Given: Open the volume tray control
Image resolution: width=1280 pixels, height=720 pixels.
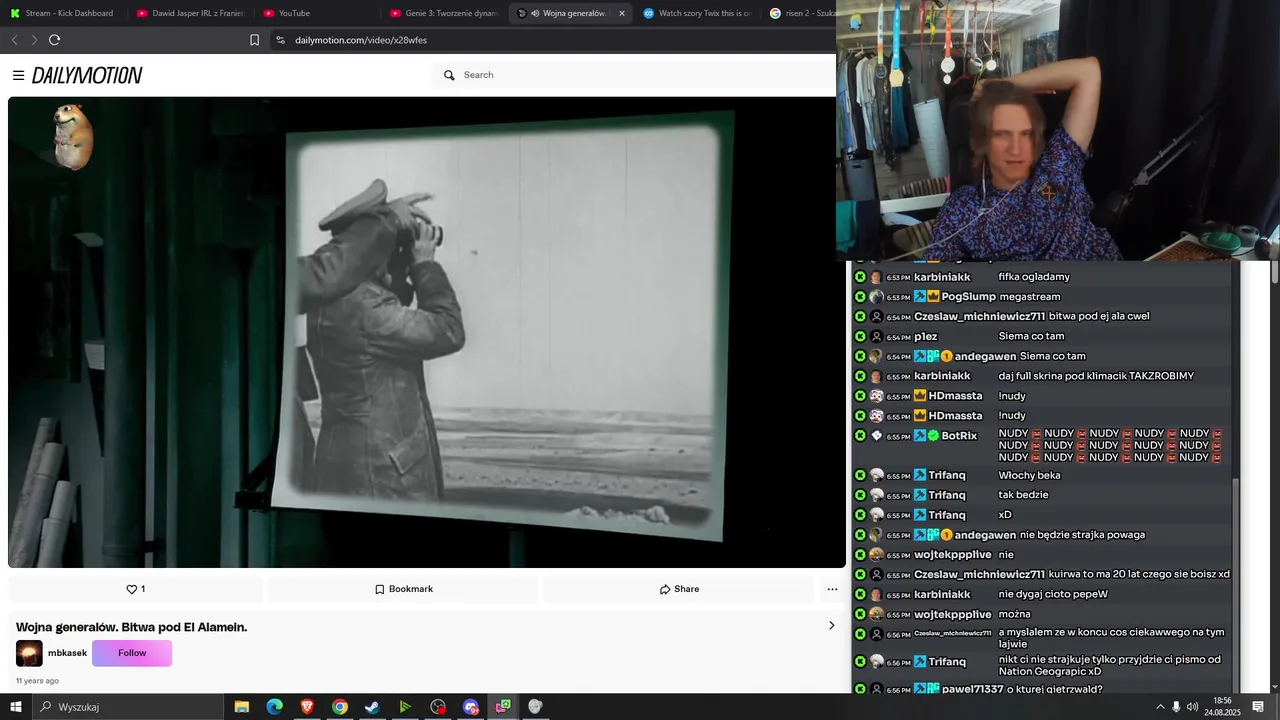Looking at the screenshot, I should (1192, 707).
